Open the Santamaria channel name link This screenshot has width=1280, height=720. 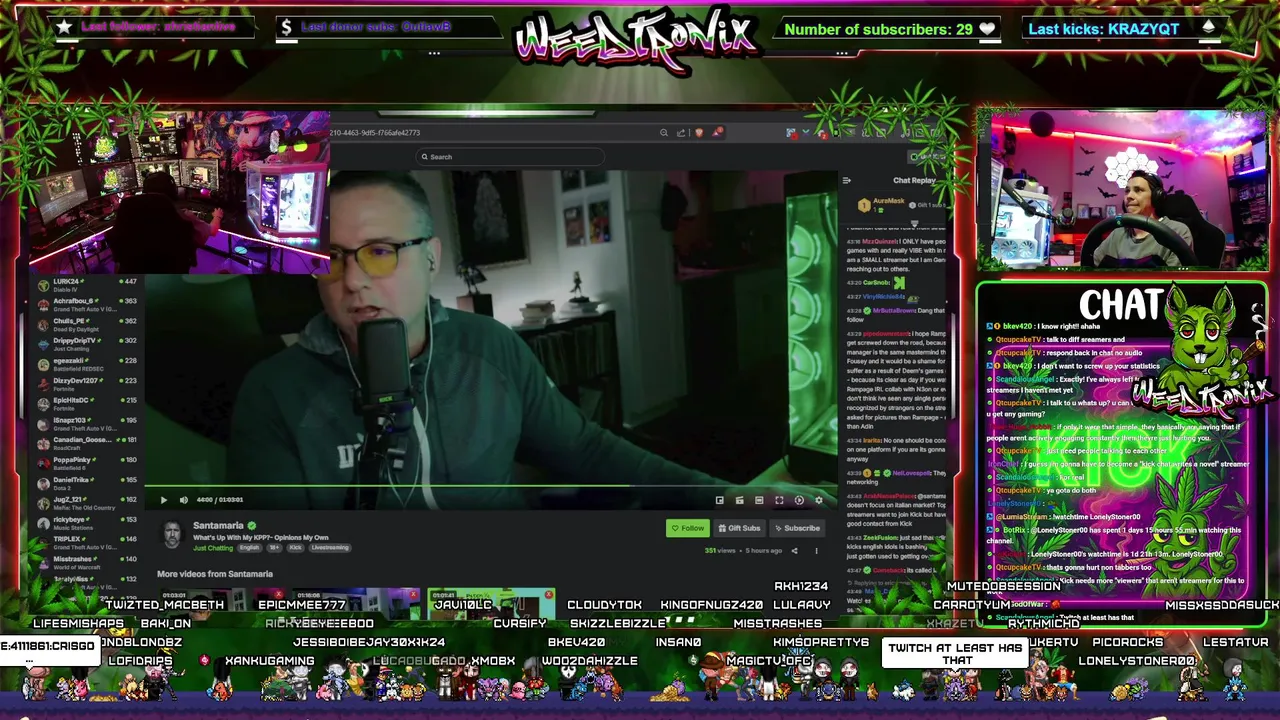click(x=218, y=526)
